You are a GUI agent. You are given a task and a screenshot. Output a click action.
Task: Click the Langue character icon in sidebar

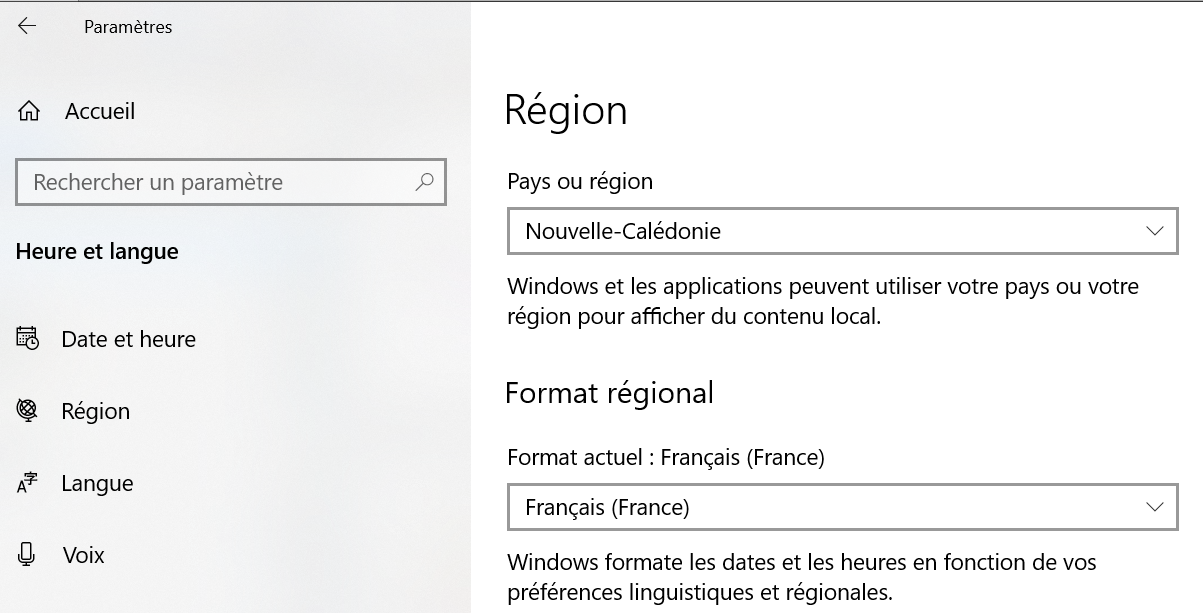(28, 484)
